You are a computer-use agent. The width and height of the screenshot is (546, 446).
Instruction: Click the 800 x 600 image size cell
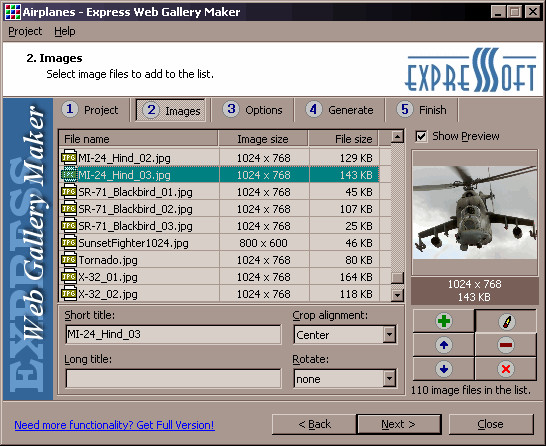tap(264, 243)
